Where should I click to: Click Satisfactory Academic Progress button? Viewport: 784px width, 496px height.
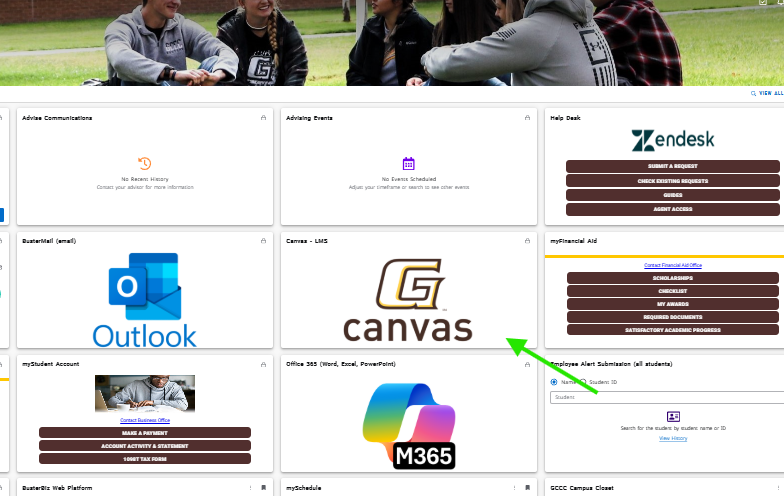(x=672, y=330)
